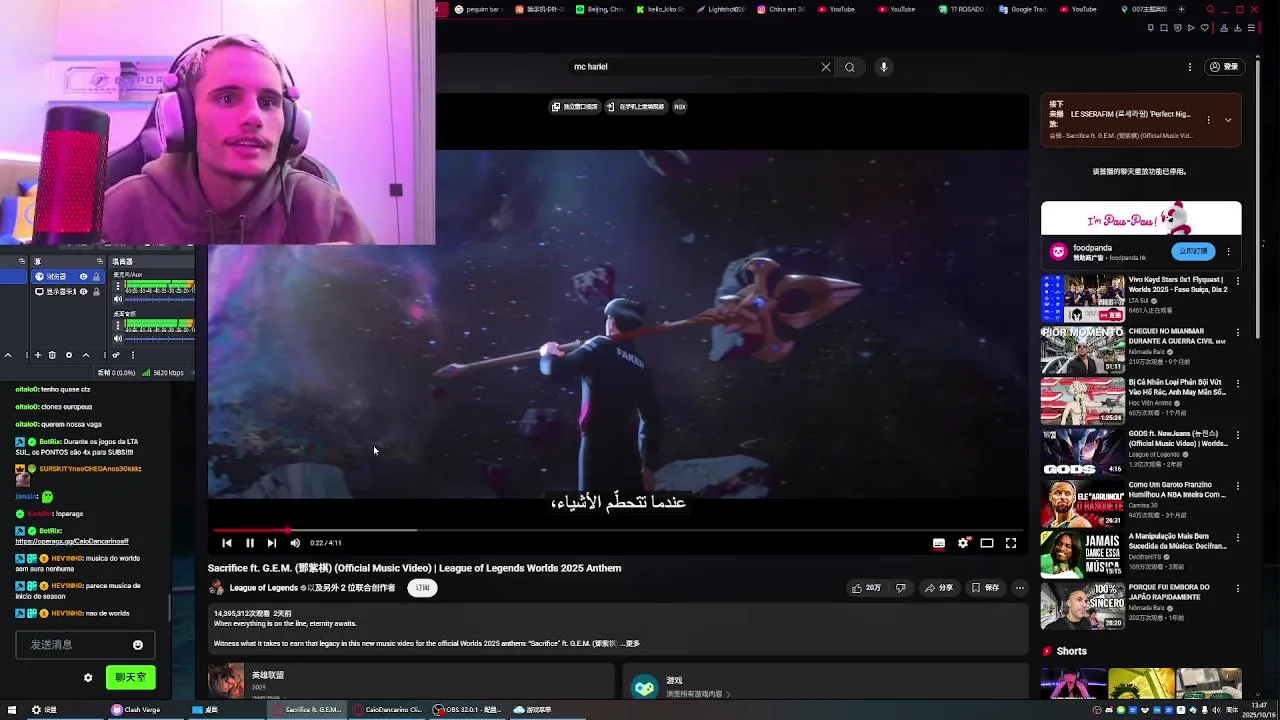Mute Mic/Aux speaker icon in OBS mixer

(x=118, y=299)
